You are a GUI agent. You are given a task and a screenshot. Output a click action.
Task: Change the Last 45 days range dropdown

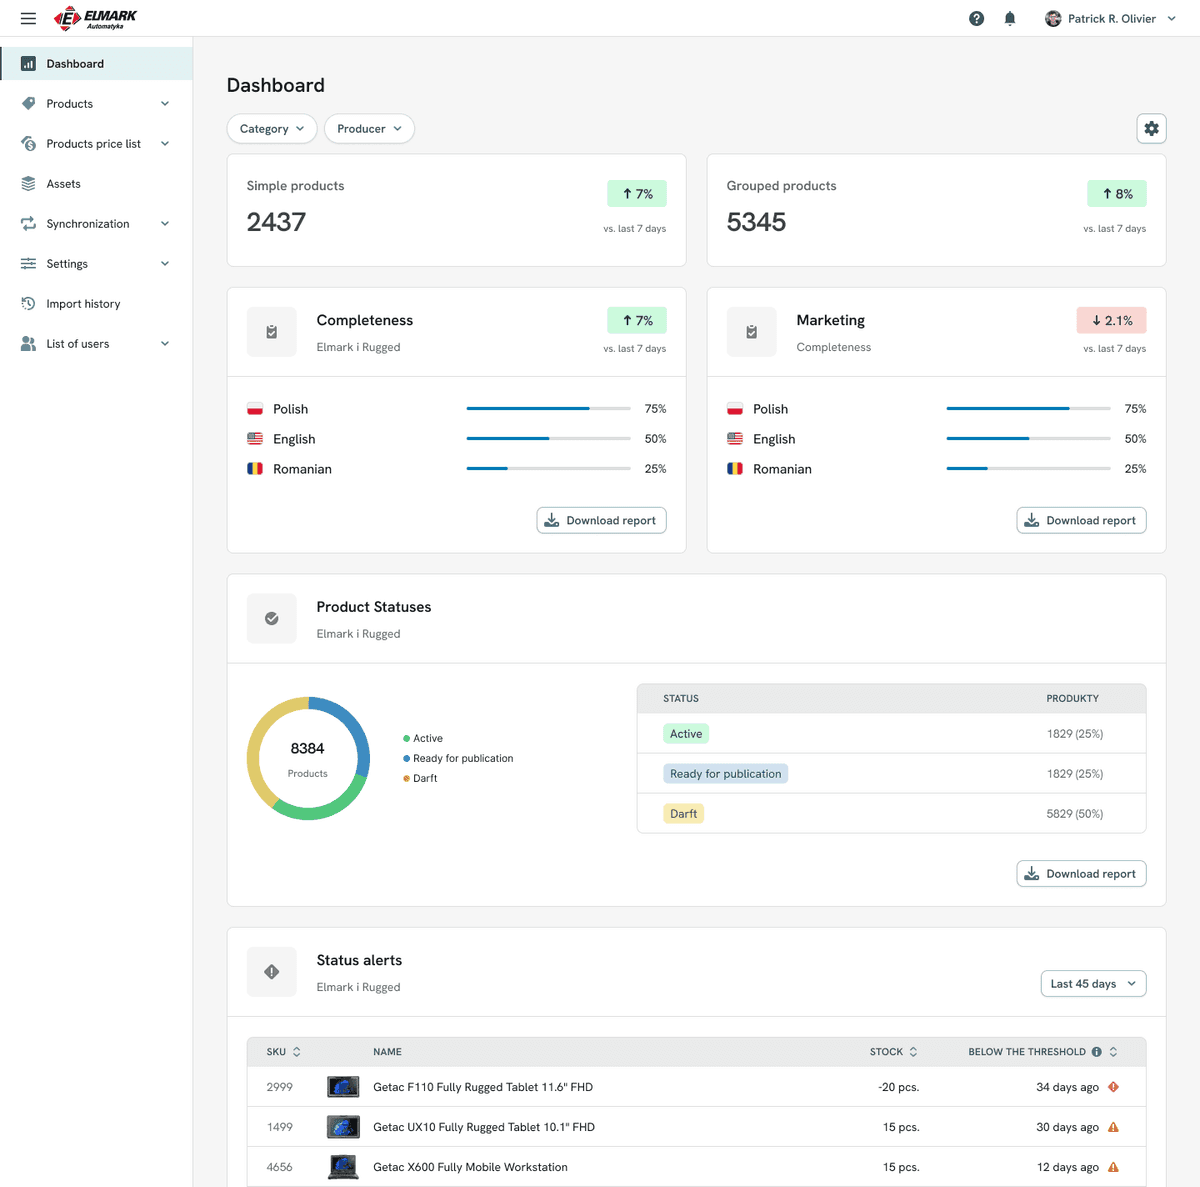pyautogui.click(x=1093, y=984)
